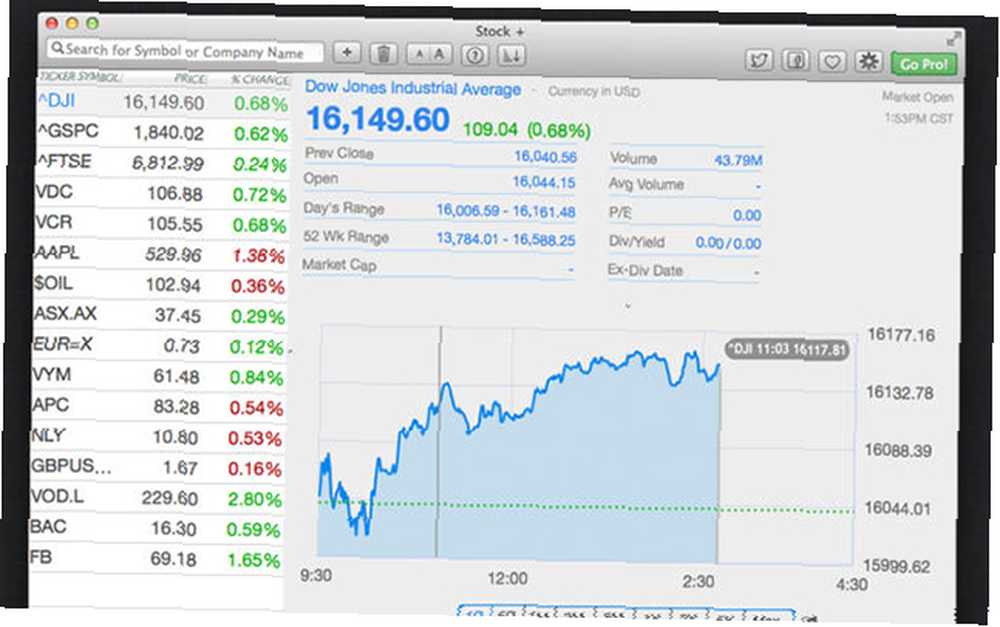Viewport: 1000px width, 627px height.
Task: Click the FB change 1.65%
Action: 254,560
